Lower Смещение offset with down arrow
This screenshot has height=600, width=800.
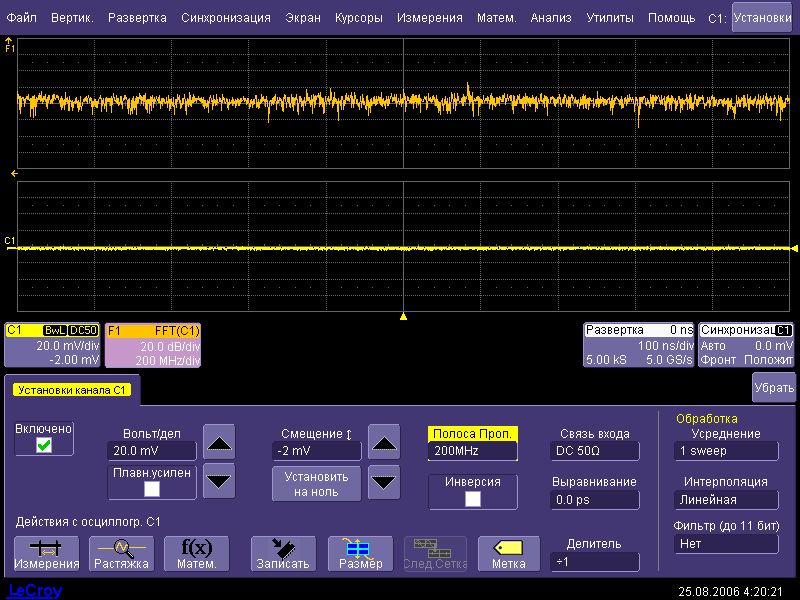384,482
